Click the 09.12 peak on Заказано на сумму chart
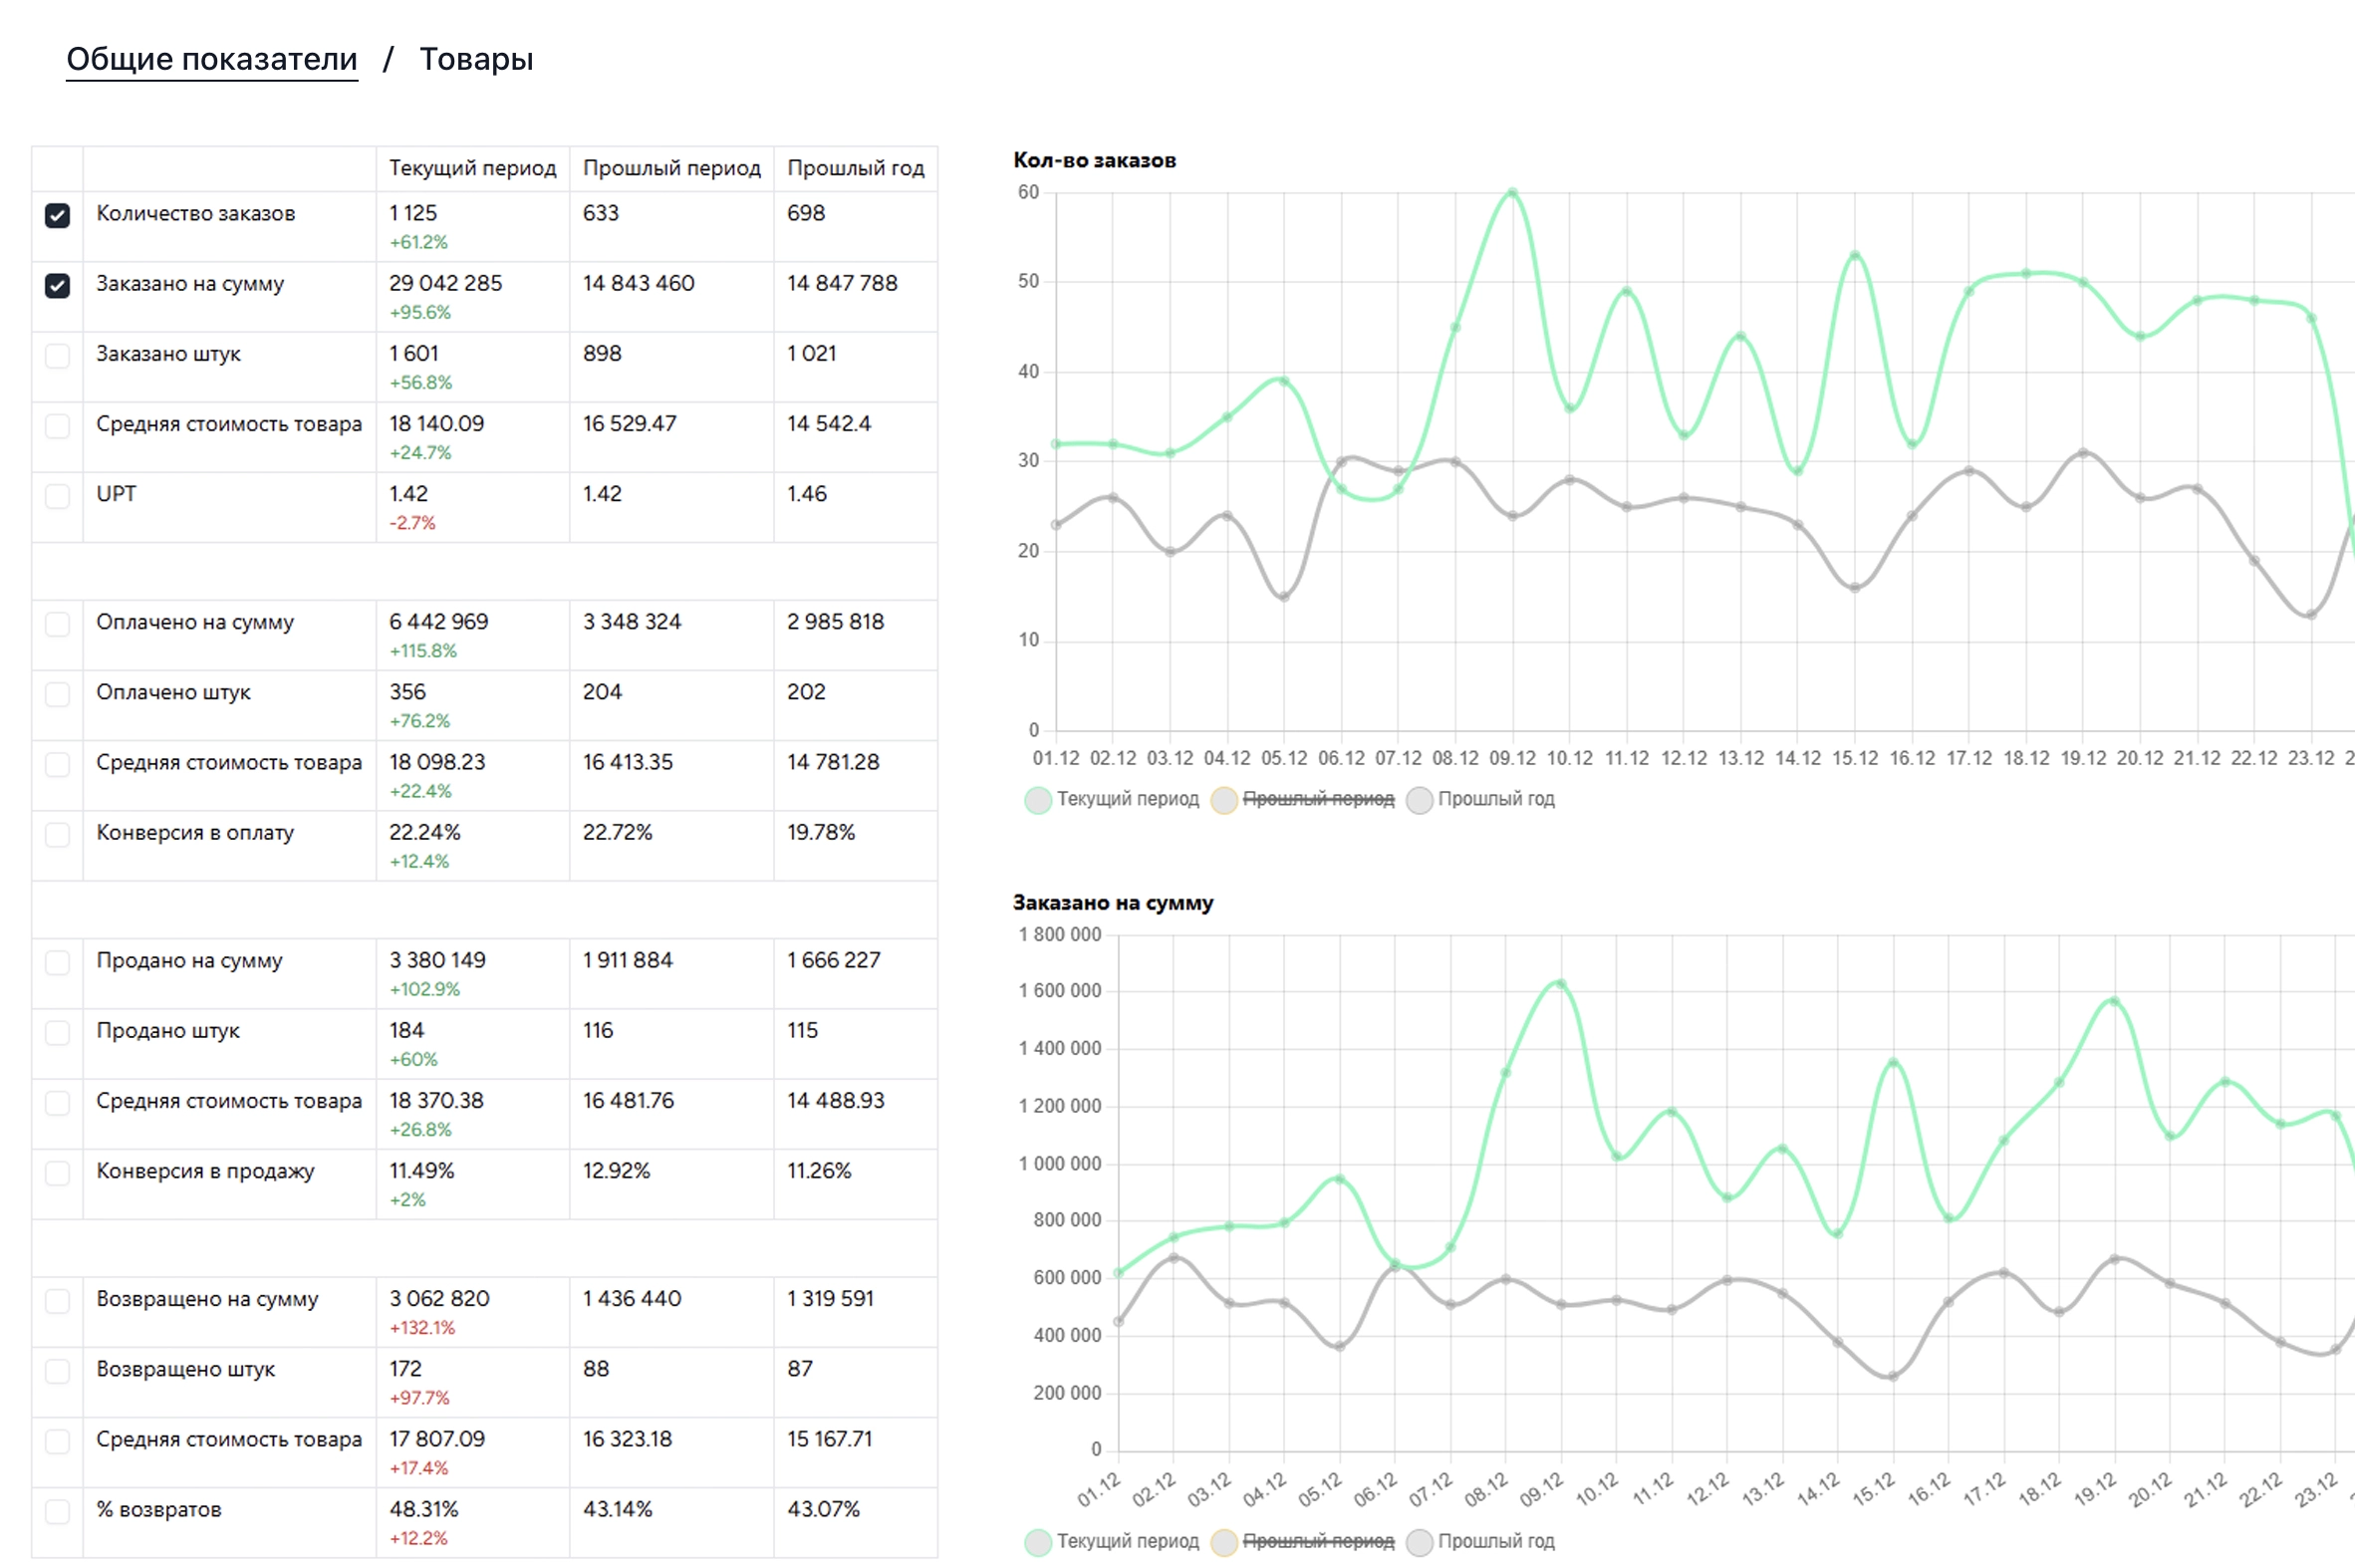The width and height of the screenshot is (2355, 1568). click(x=1561, y=984)
